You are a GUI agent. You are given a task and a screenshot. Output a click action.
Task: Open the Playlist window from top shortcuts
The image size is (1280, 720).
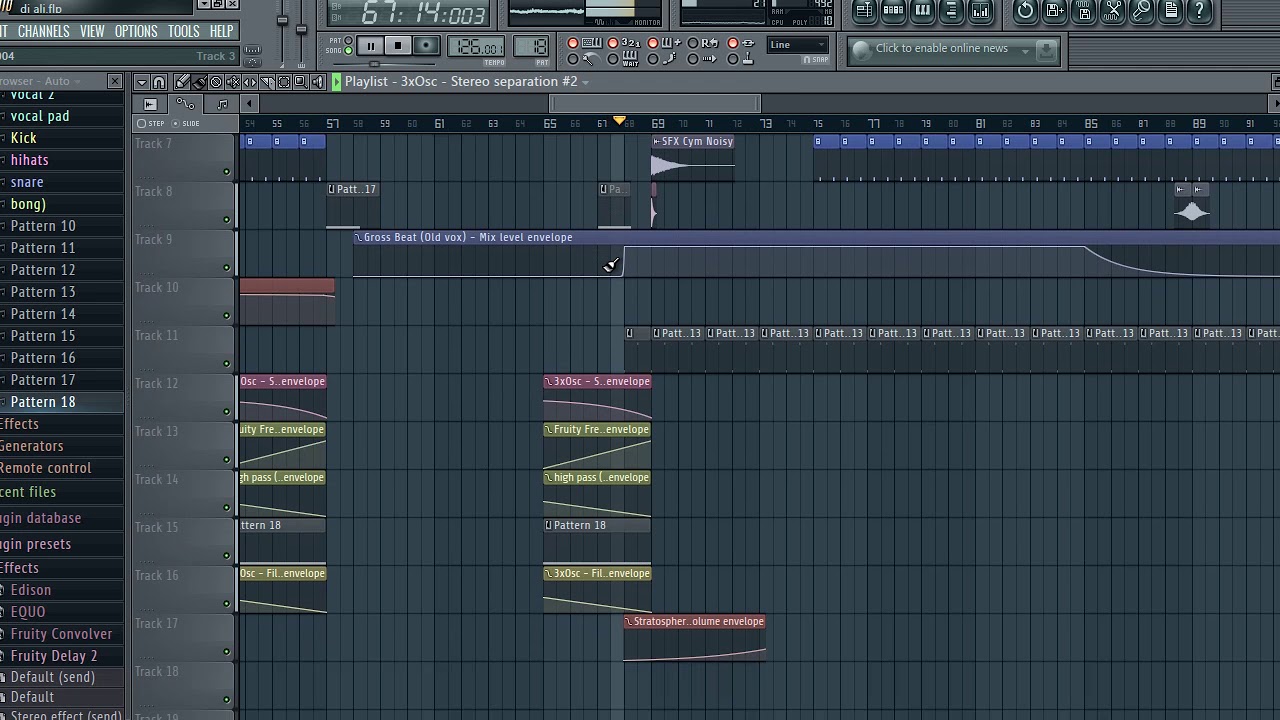pos(865,11)
